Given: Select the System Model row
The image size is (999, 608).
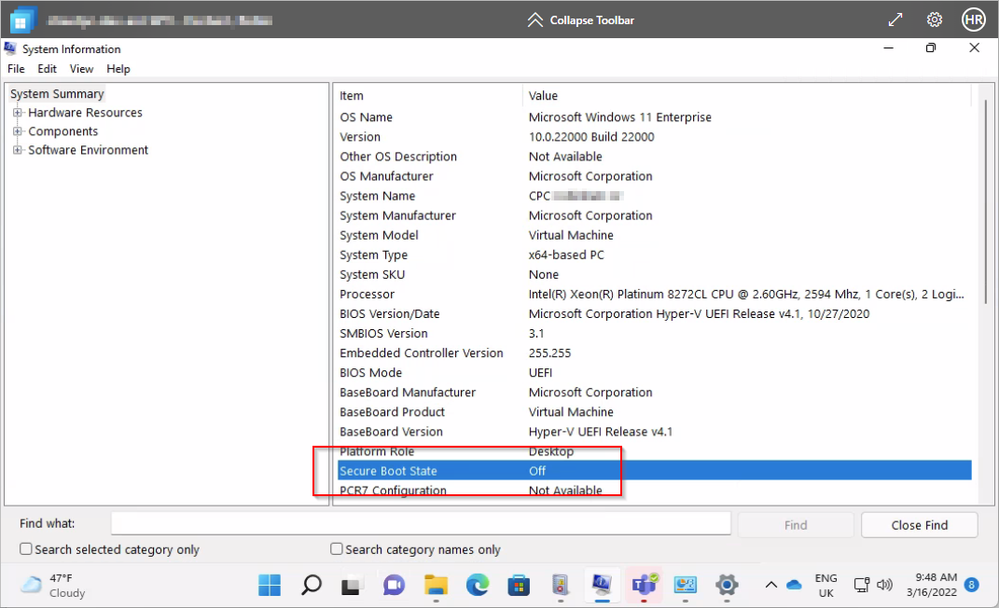Looking at the screenshot, I should coord(654,235).
